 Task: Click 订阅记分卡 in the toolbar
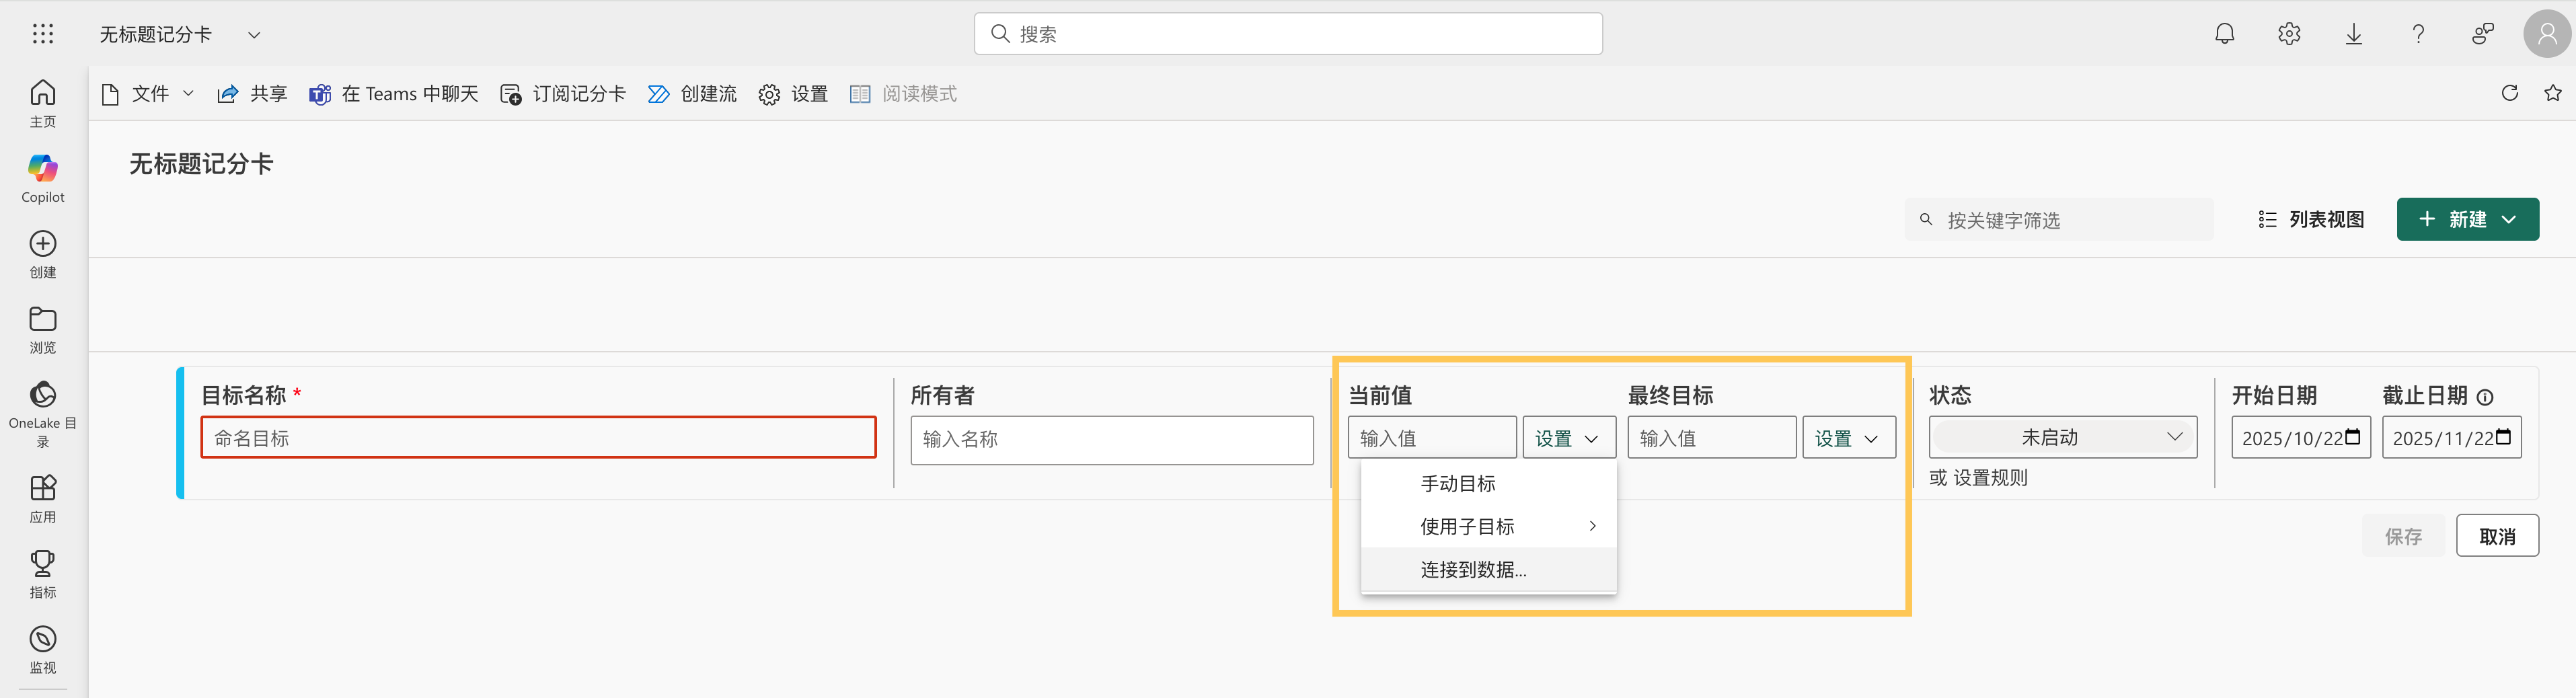563,94
